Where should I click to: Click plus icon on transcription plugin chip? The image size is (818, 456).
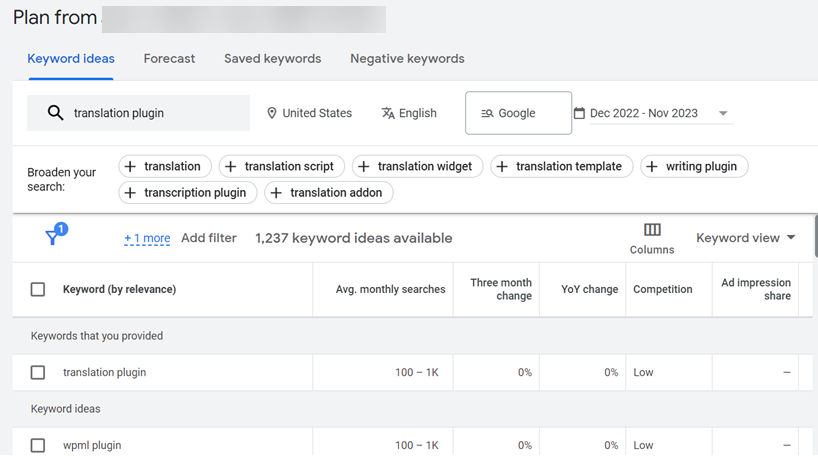click(130, 193)
